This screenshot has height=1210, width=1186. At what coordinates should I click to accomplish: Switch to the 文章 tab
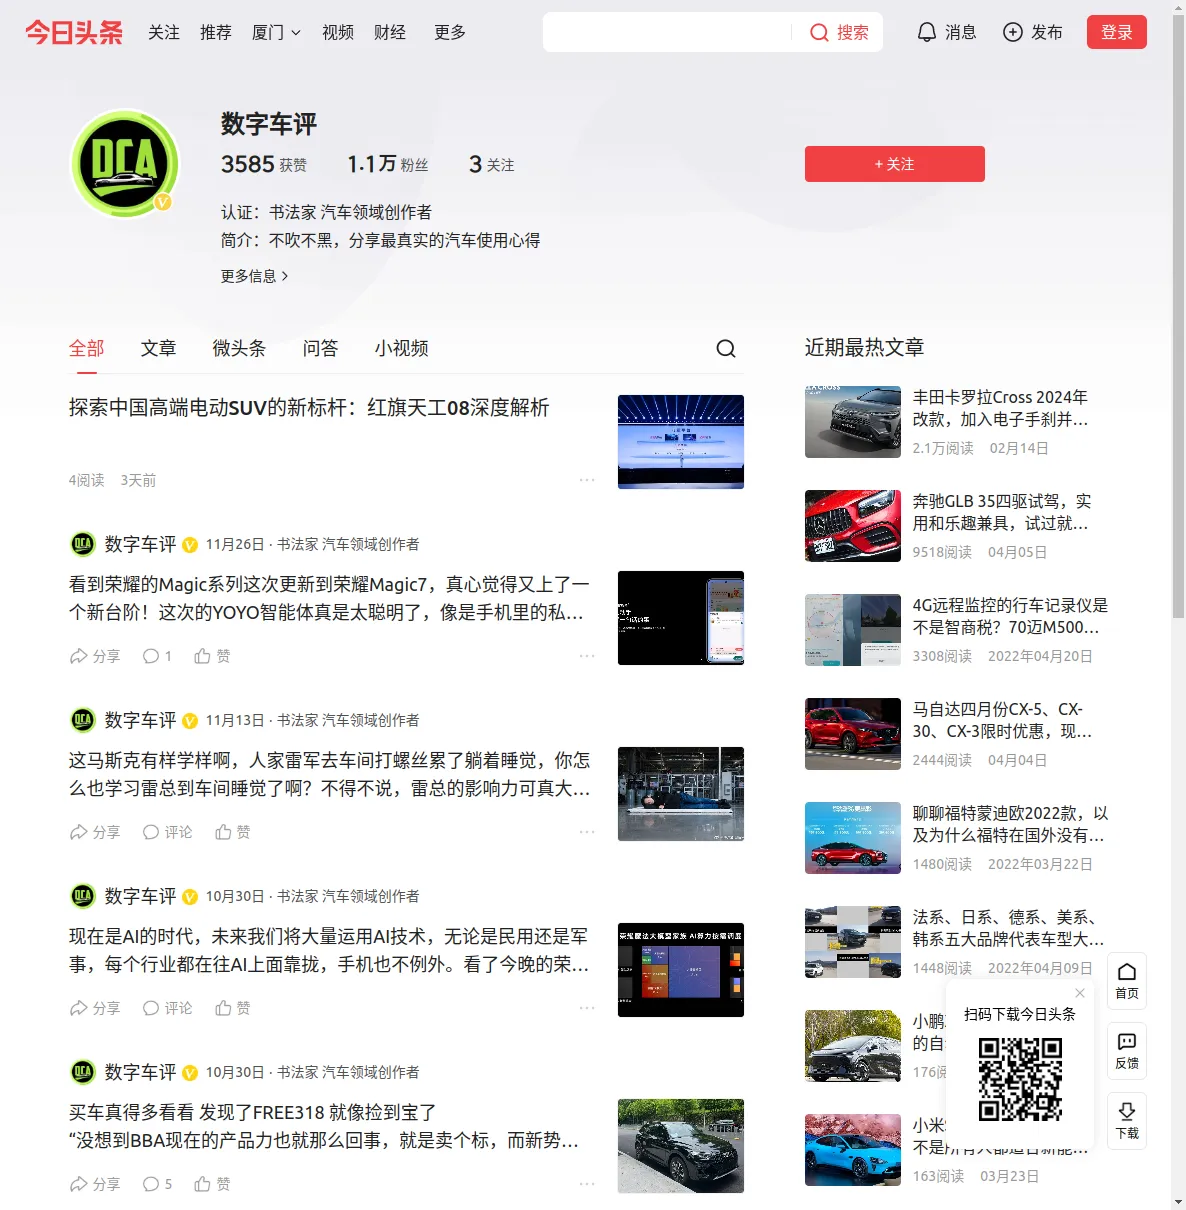point(158,348)
